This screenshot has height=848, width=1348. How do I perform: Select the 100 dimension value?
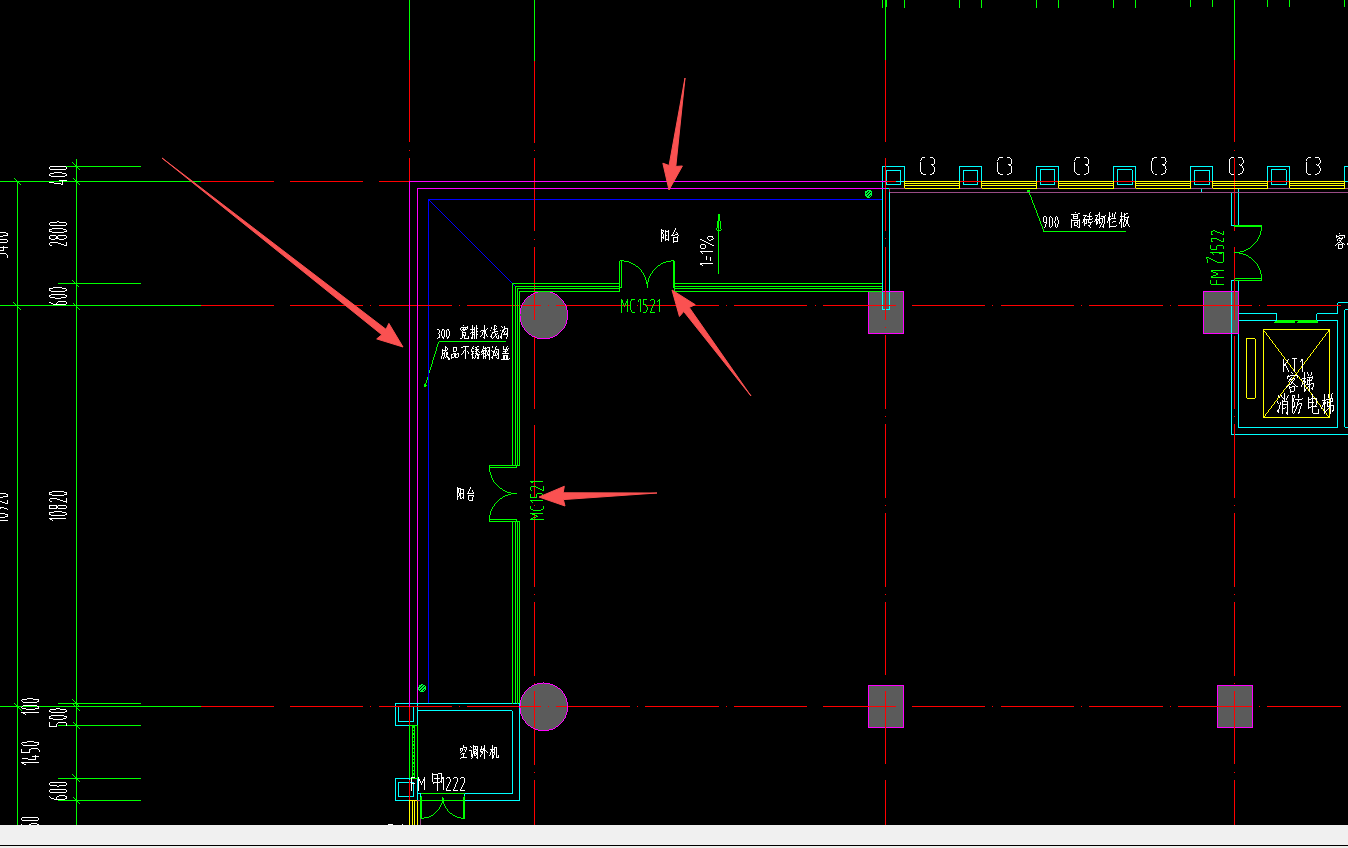click(32, 705)
